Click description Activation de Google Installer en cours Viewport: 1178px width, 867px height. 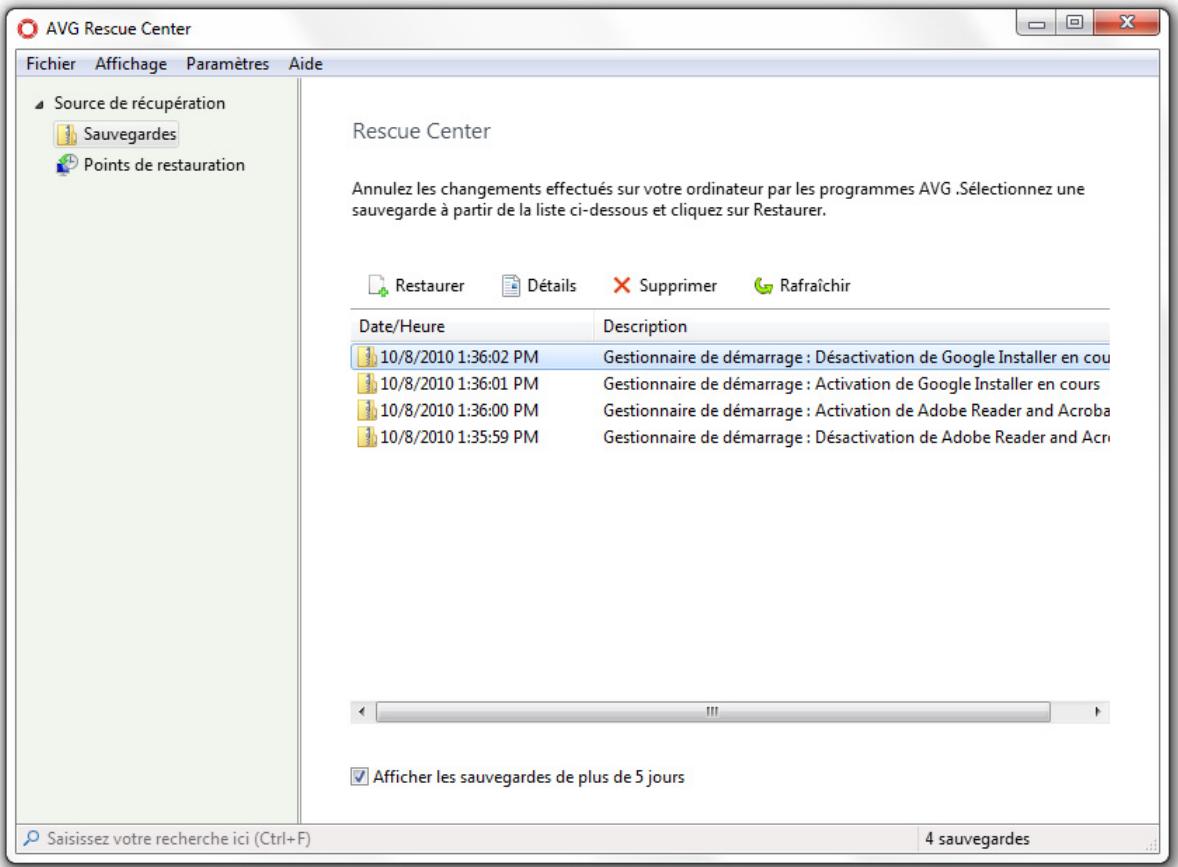click(851, 384)
